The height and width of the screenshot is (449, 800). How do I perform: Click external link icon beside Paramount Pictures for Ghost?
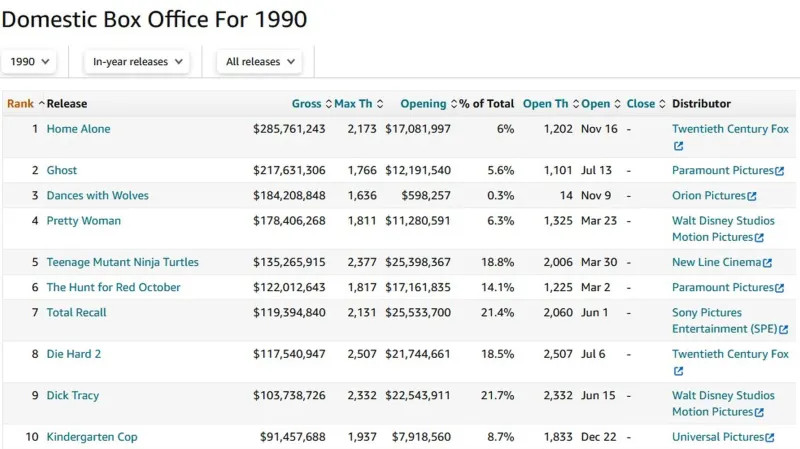780,171
